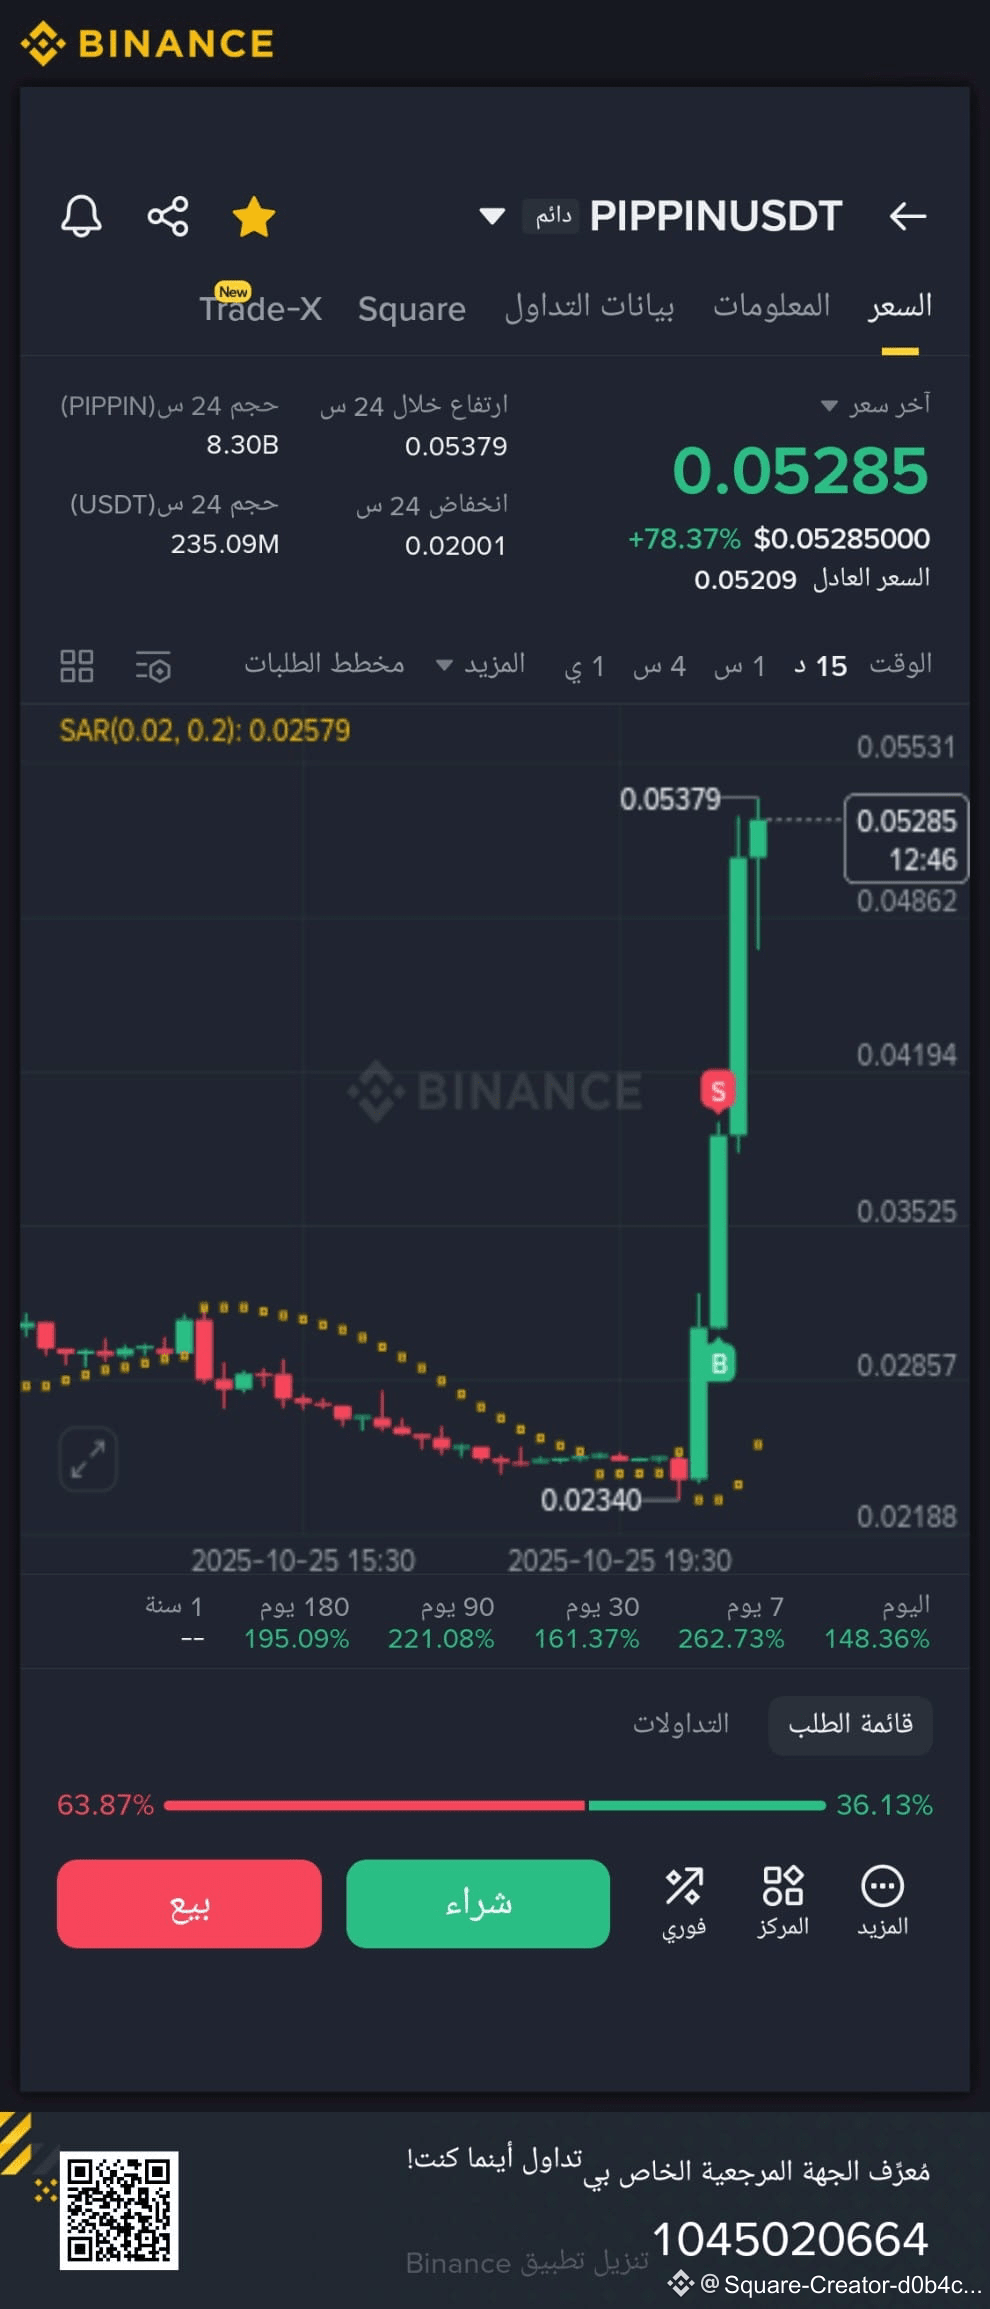Click the 24h low value 0.02001
The height and width of the screenshot is (2309, 990).
[x=455, y=546]
